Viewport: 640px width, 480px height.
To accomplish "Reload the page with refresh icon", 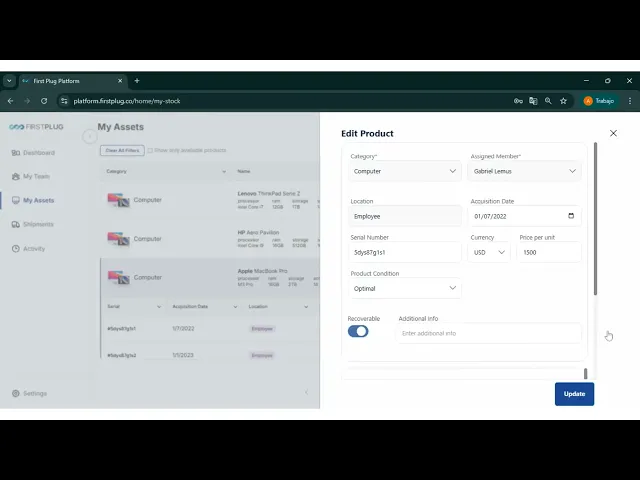I will pos(44,101).
